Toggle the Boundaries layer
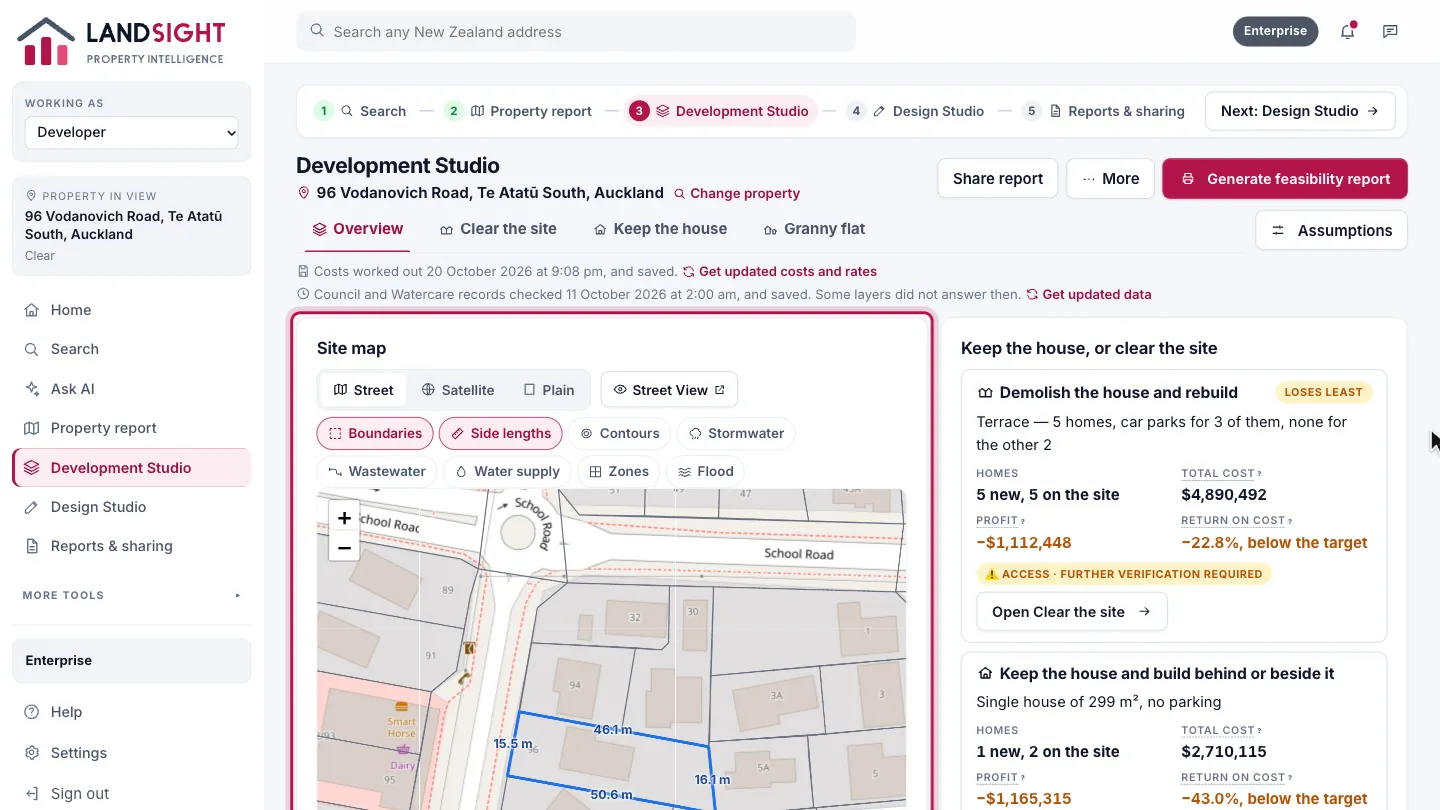 click(375, 433)
